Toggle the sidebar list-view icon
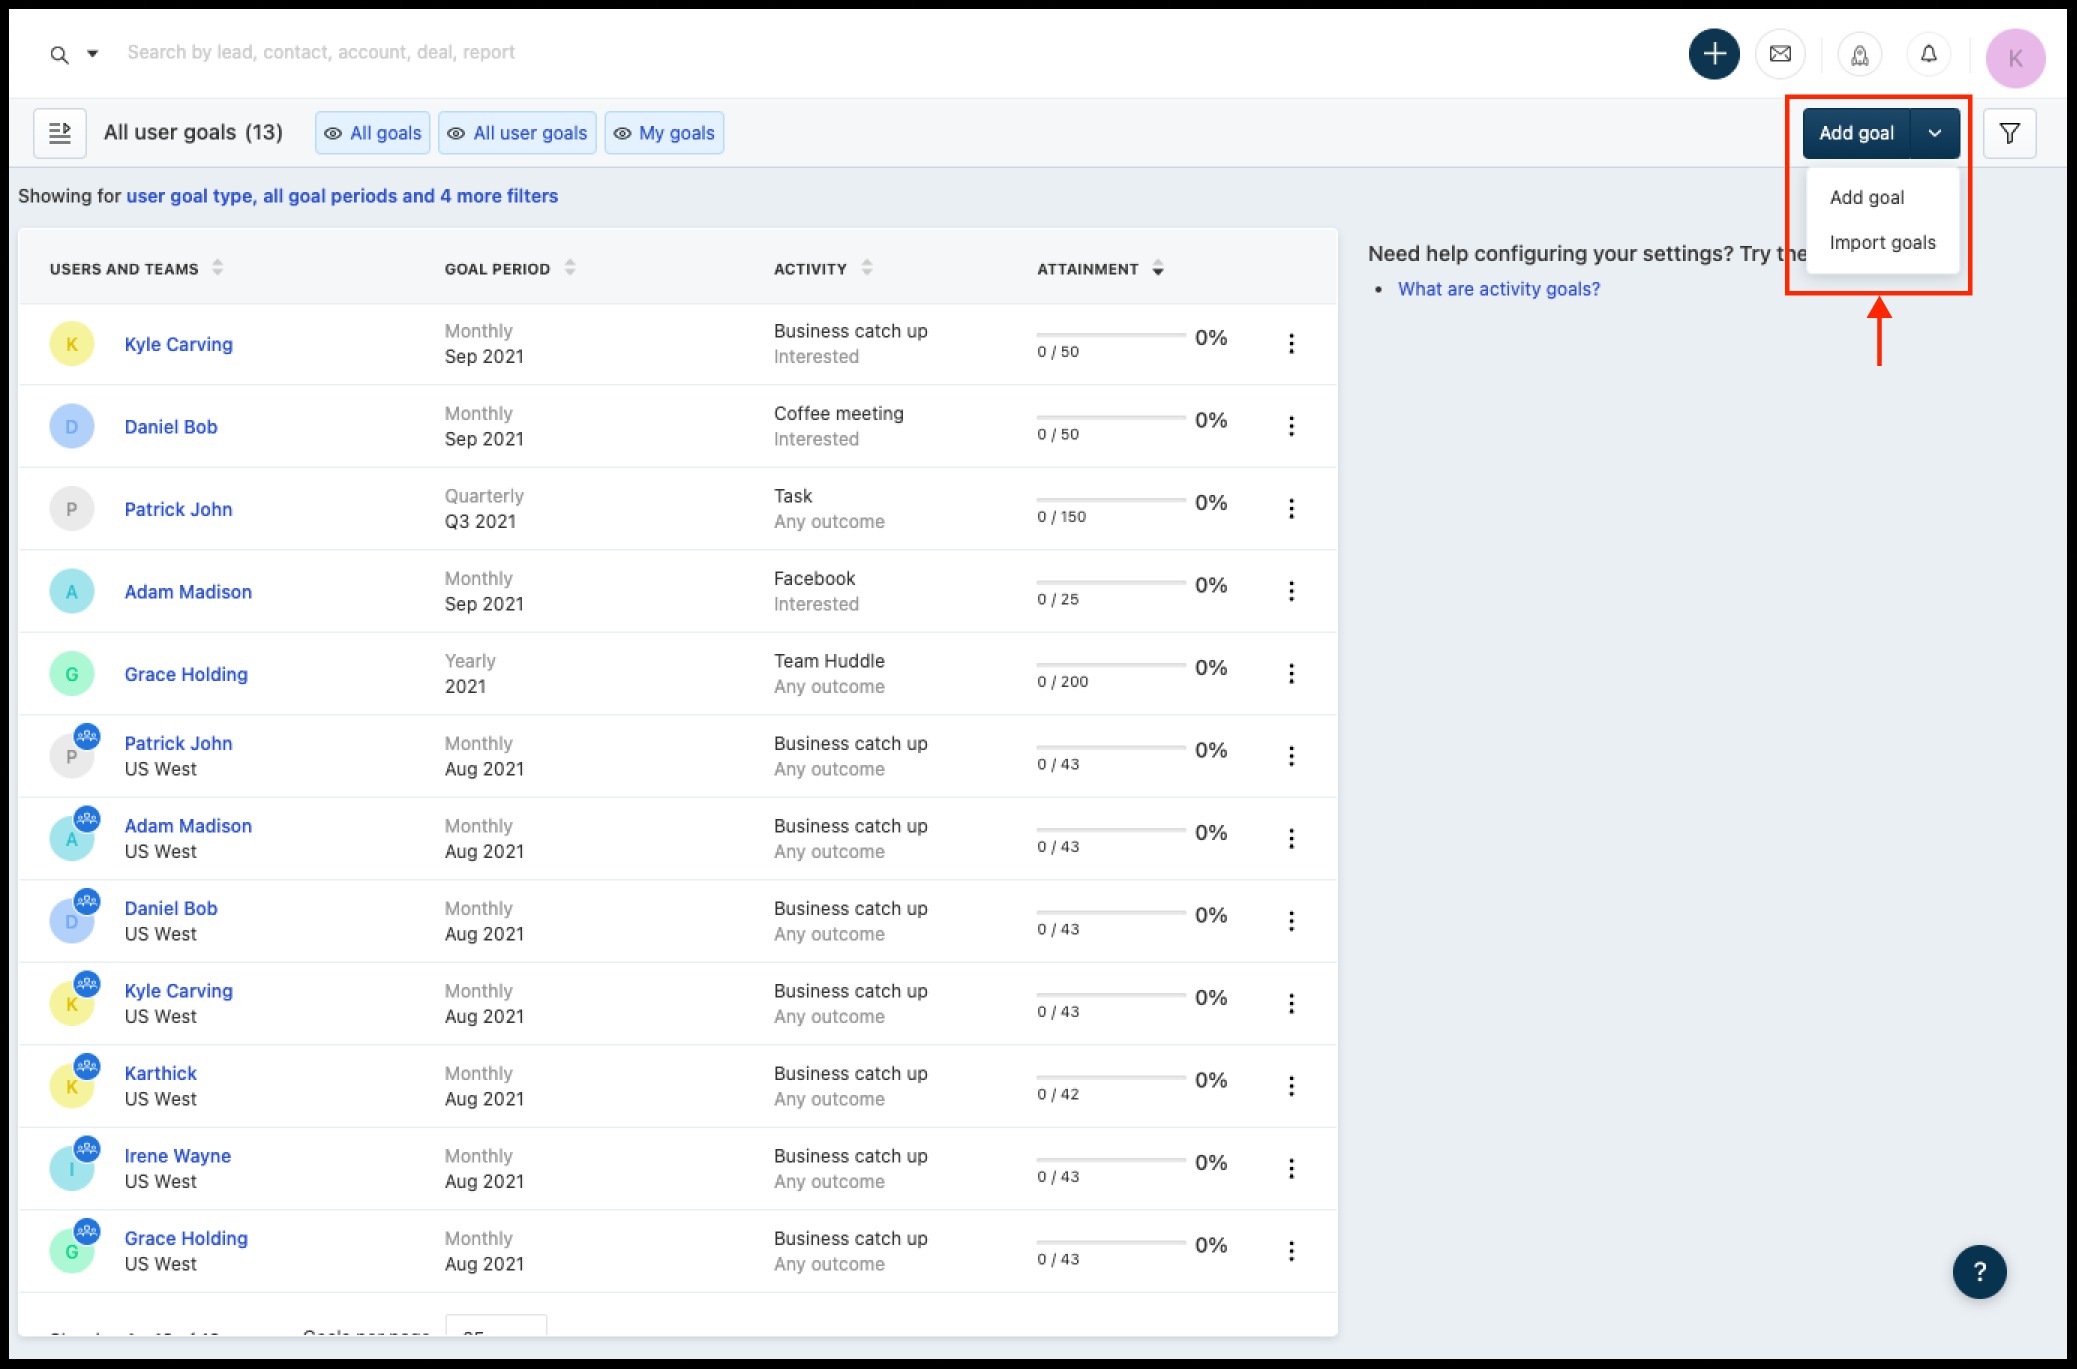 (60, 133)
